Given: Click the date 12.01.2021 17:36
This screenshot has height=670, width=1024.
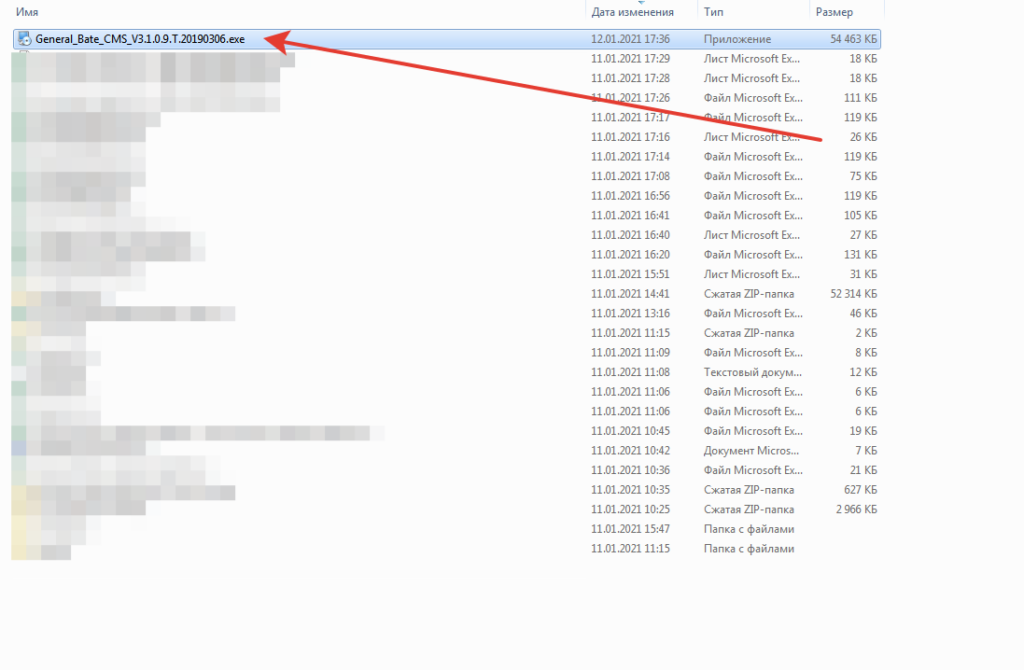Looking at the screenshot, I should [x=630, y=39].
